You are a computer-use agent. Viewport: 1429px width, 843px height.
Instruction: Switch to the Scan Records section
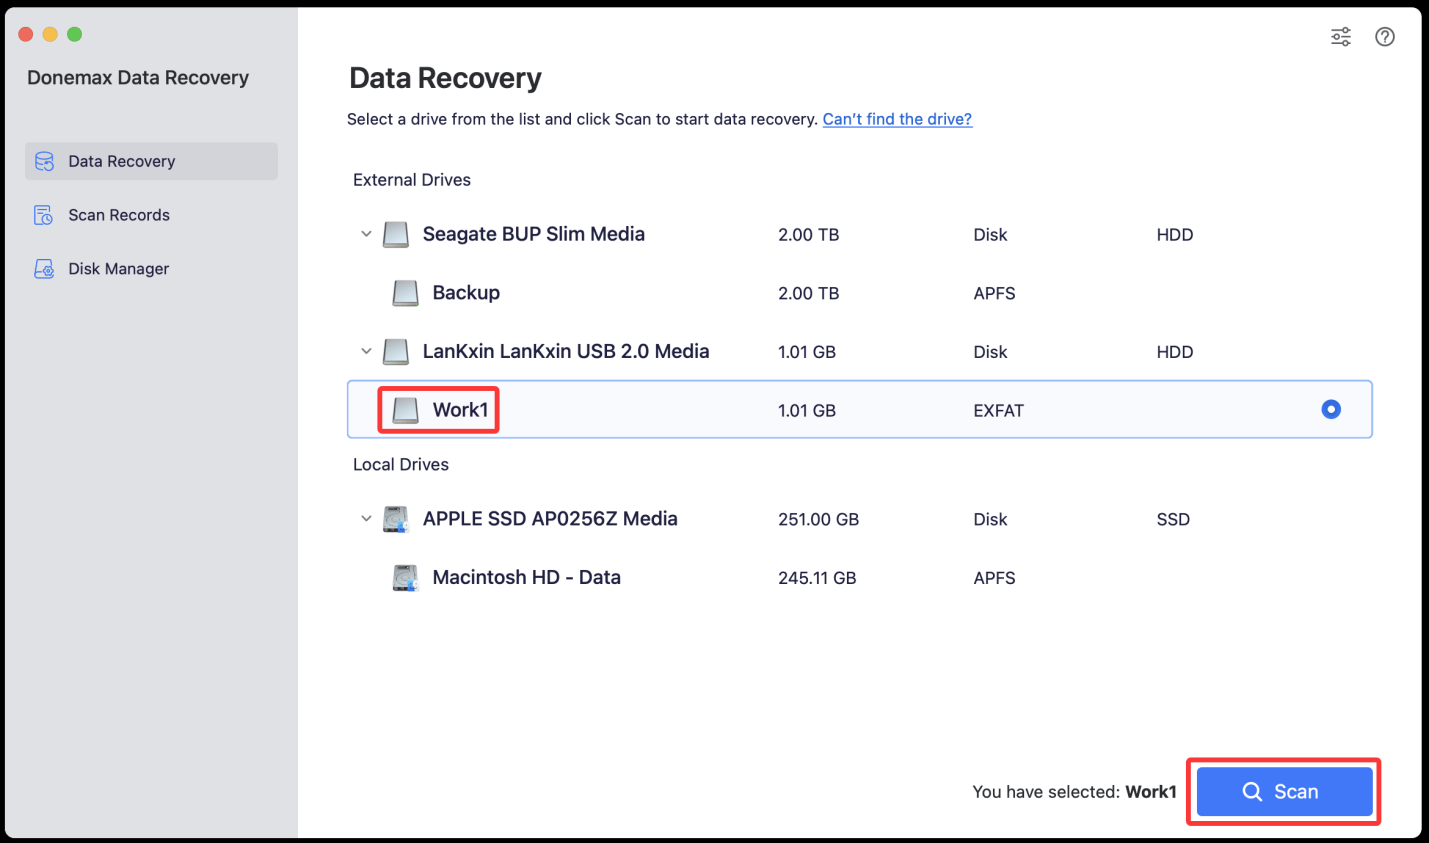click(x=120, y=215)
